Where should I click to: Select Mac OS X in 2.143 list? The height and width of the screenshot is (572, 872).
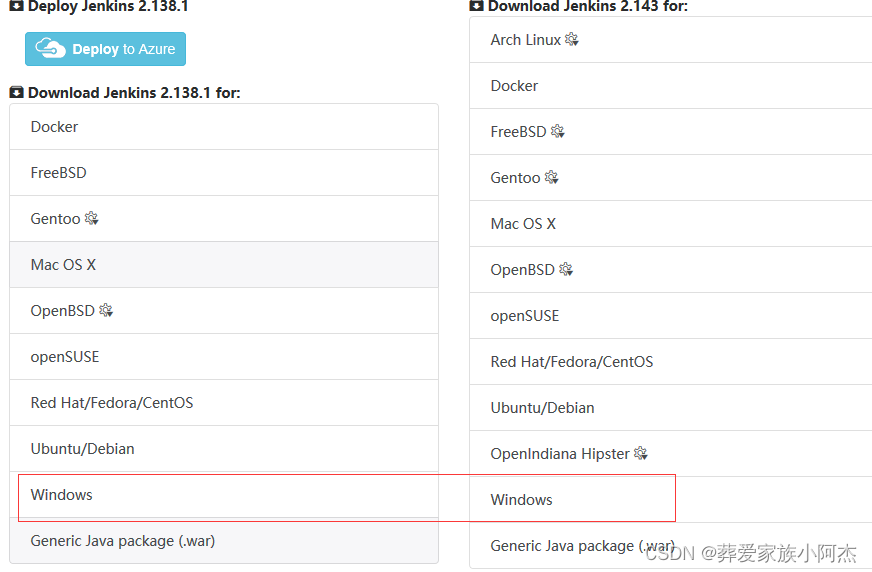[x=671, y=224]
